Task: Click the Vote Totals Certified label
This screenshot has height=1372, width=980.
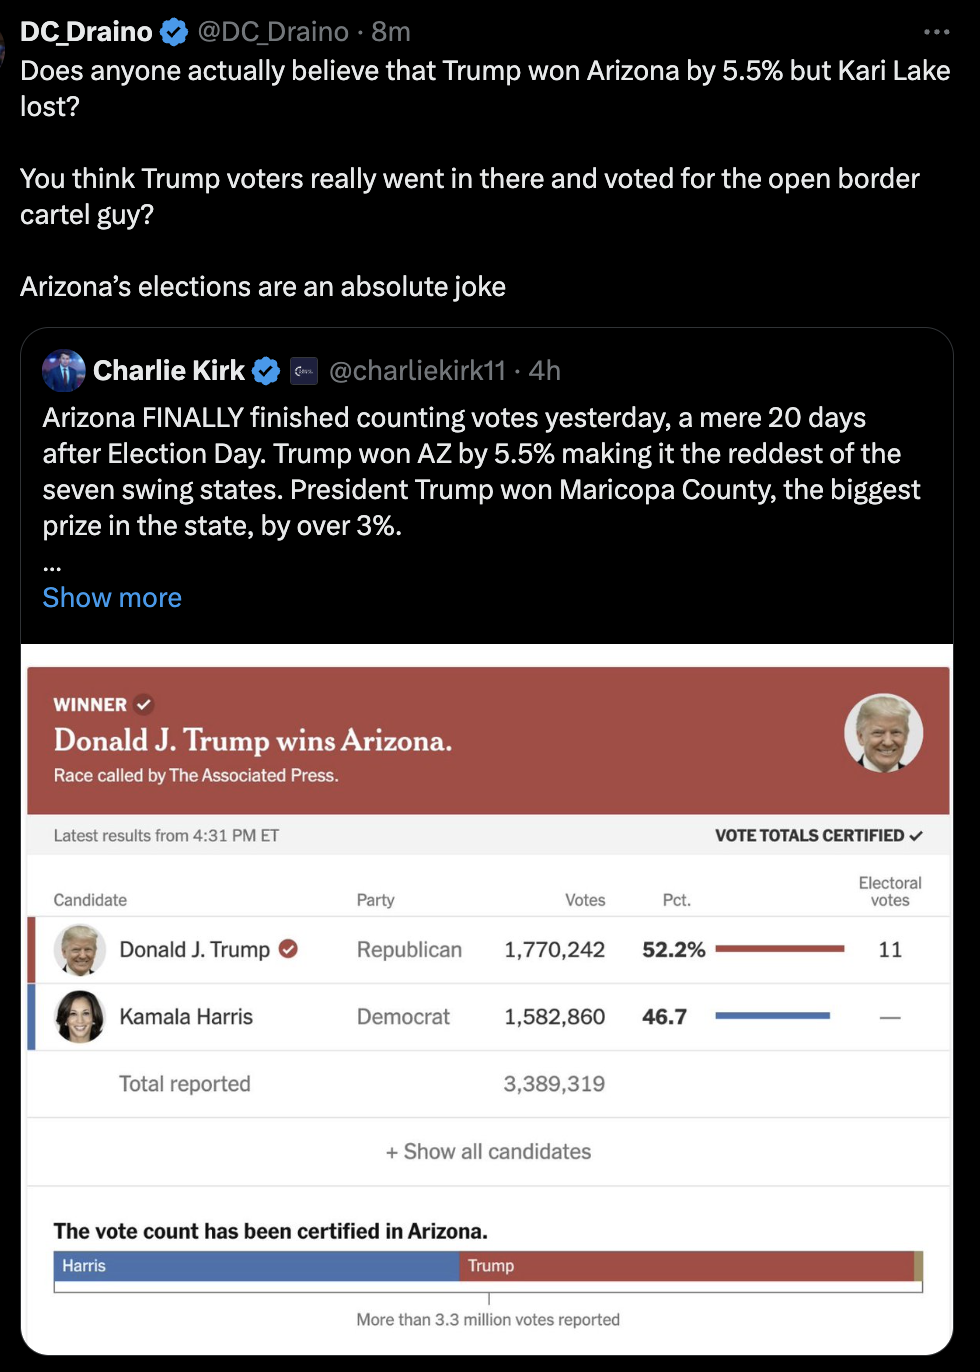Action: [x=818, y=836]
